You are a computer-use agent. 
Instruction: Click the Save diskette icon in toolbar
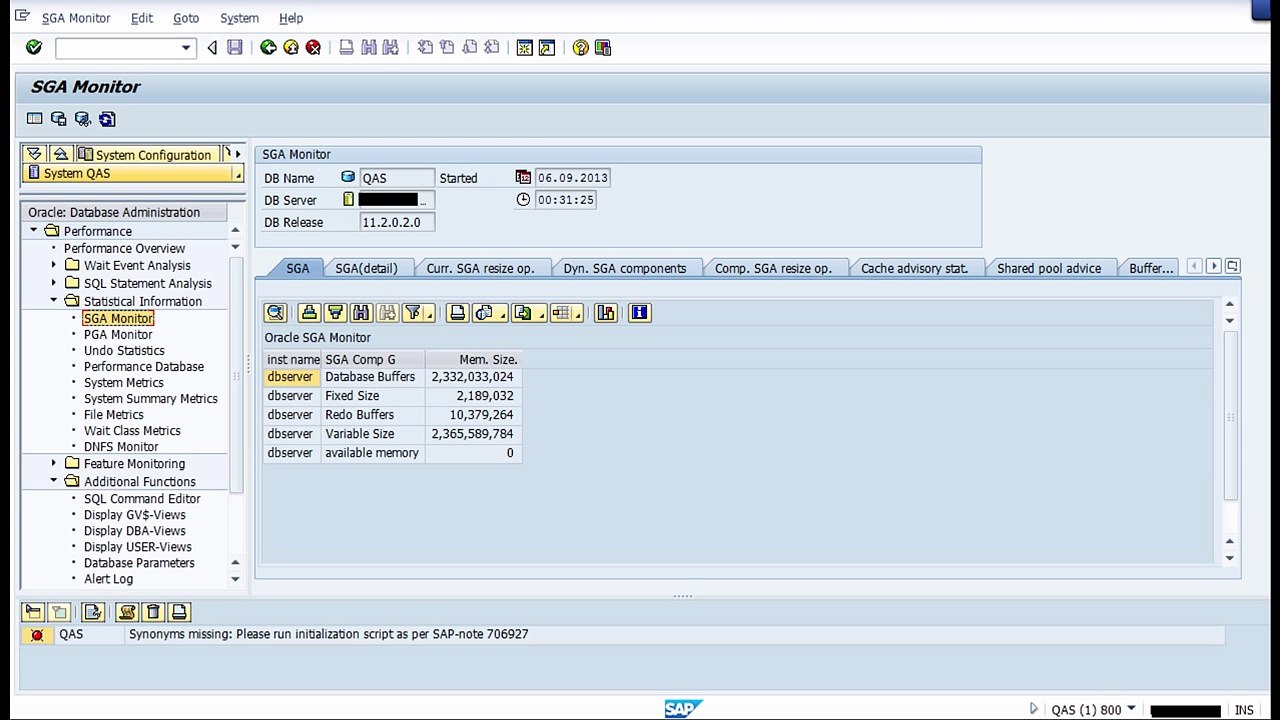(235, 47)
